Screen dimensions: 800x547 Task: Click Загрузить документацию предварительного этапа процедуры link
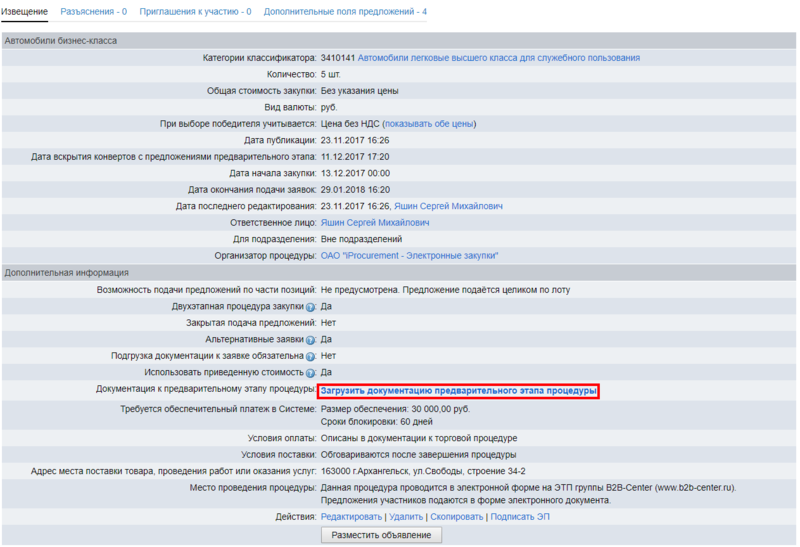point(458,390)
